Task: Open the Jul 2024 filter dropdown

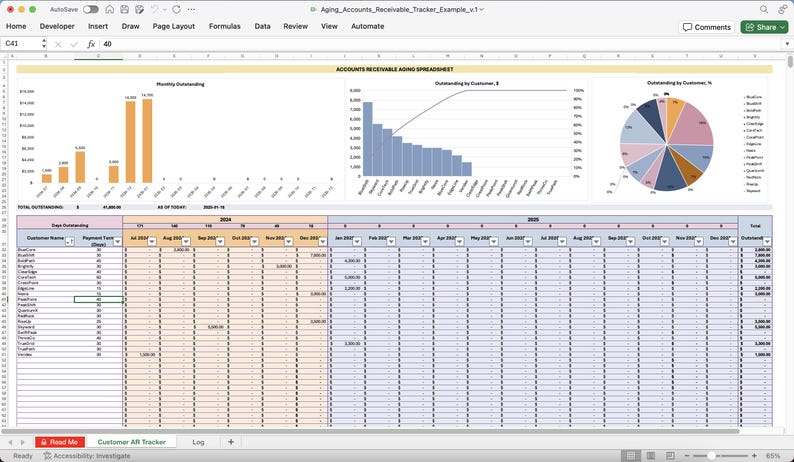Action: (151, 242)
